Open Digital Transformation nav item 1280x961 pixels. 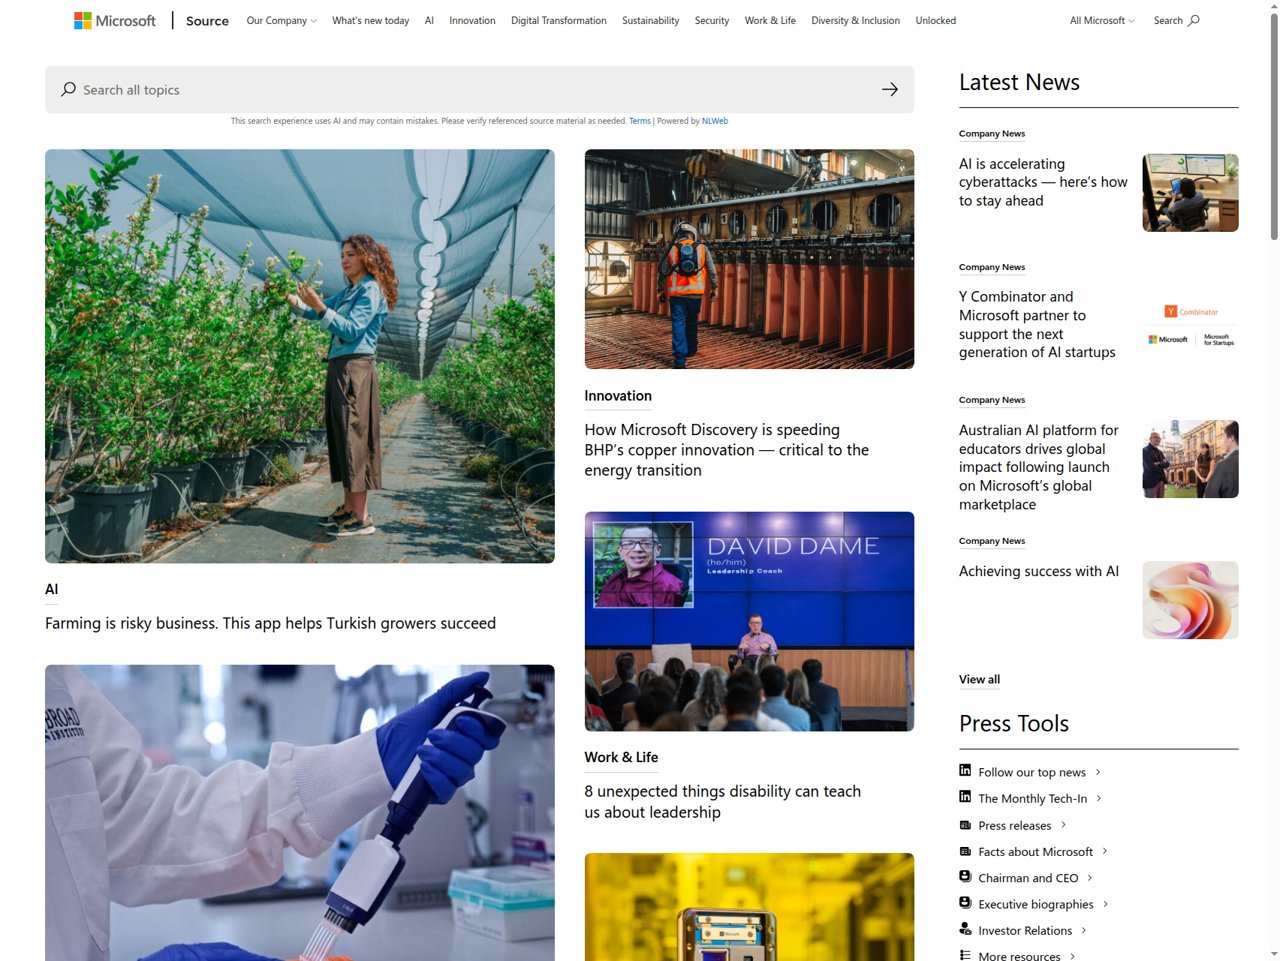559,20
